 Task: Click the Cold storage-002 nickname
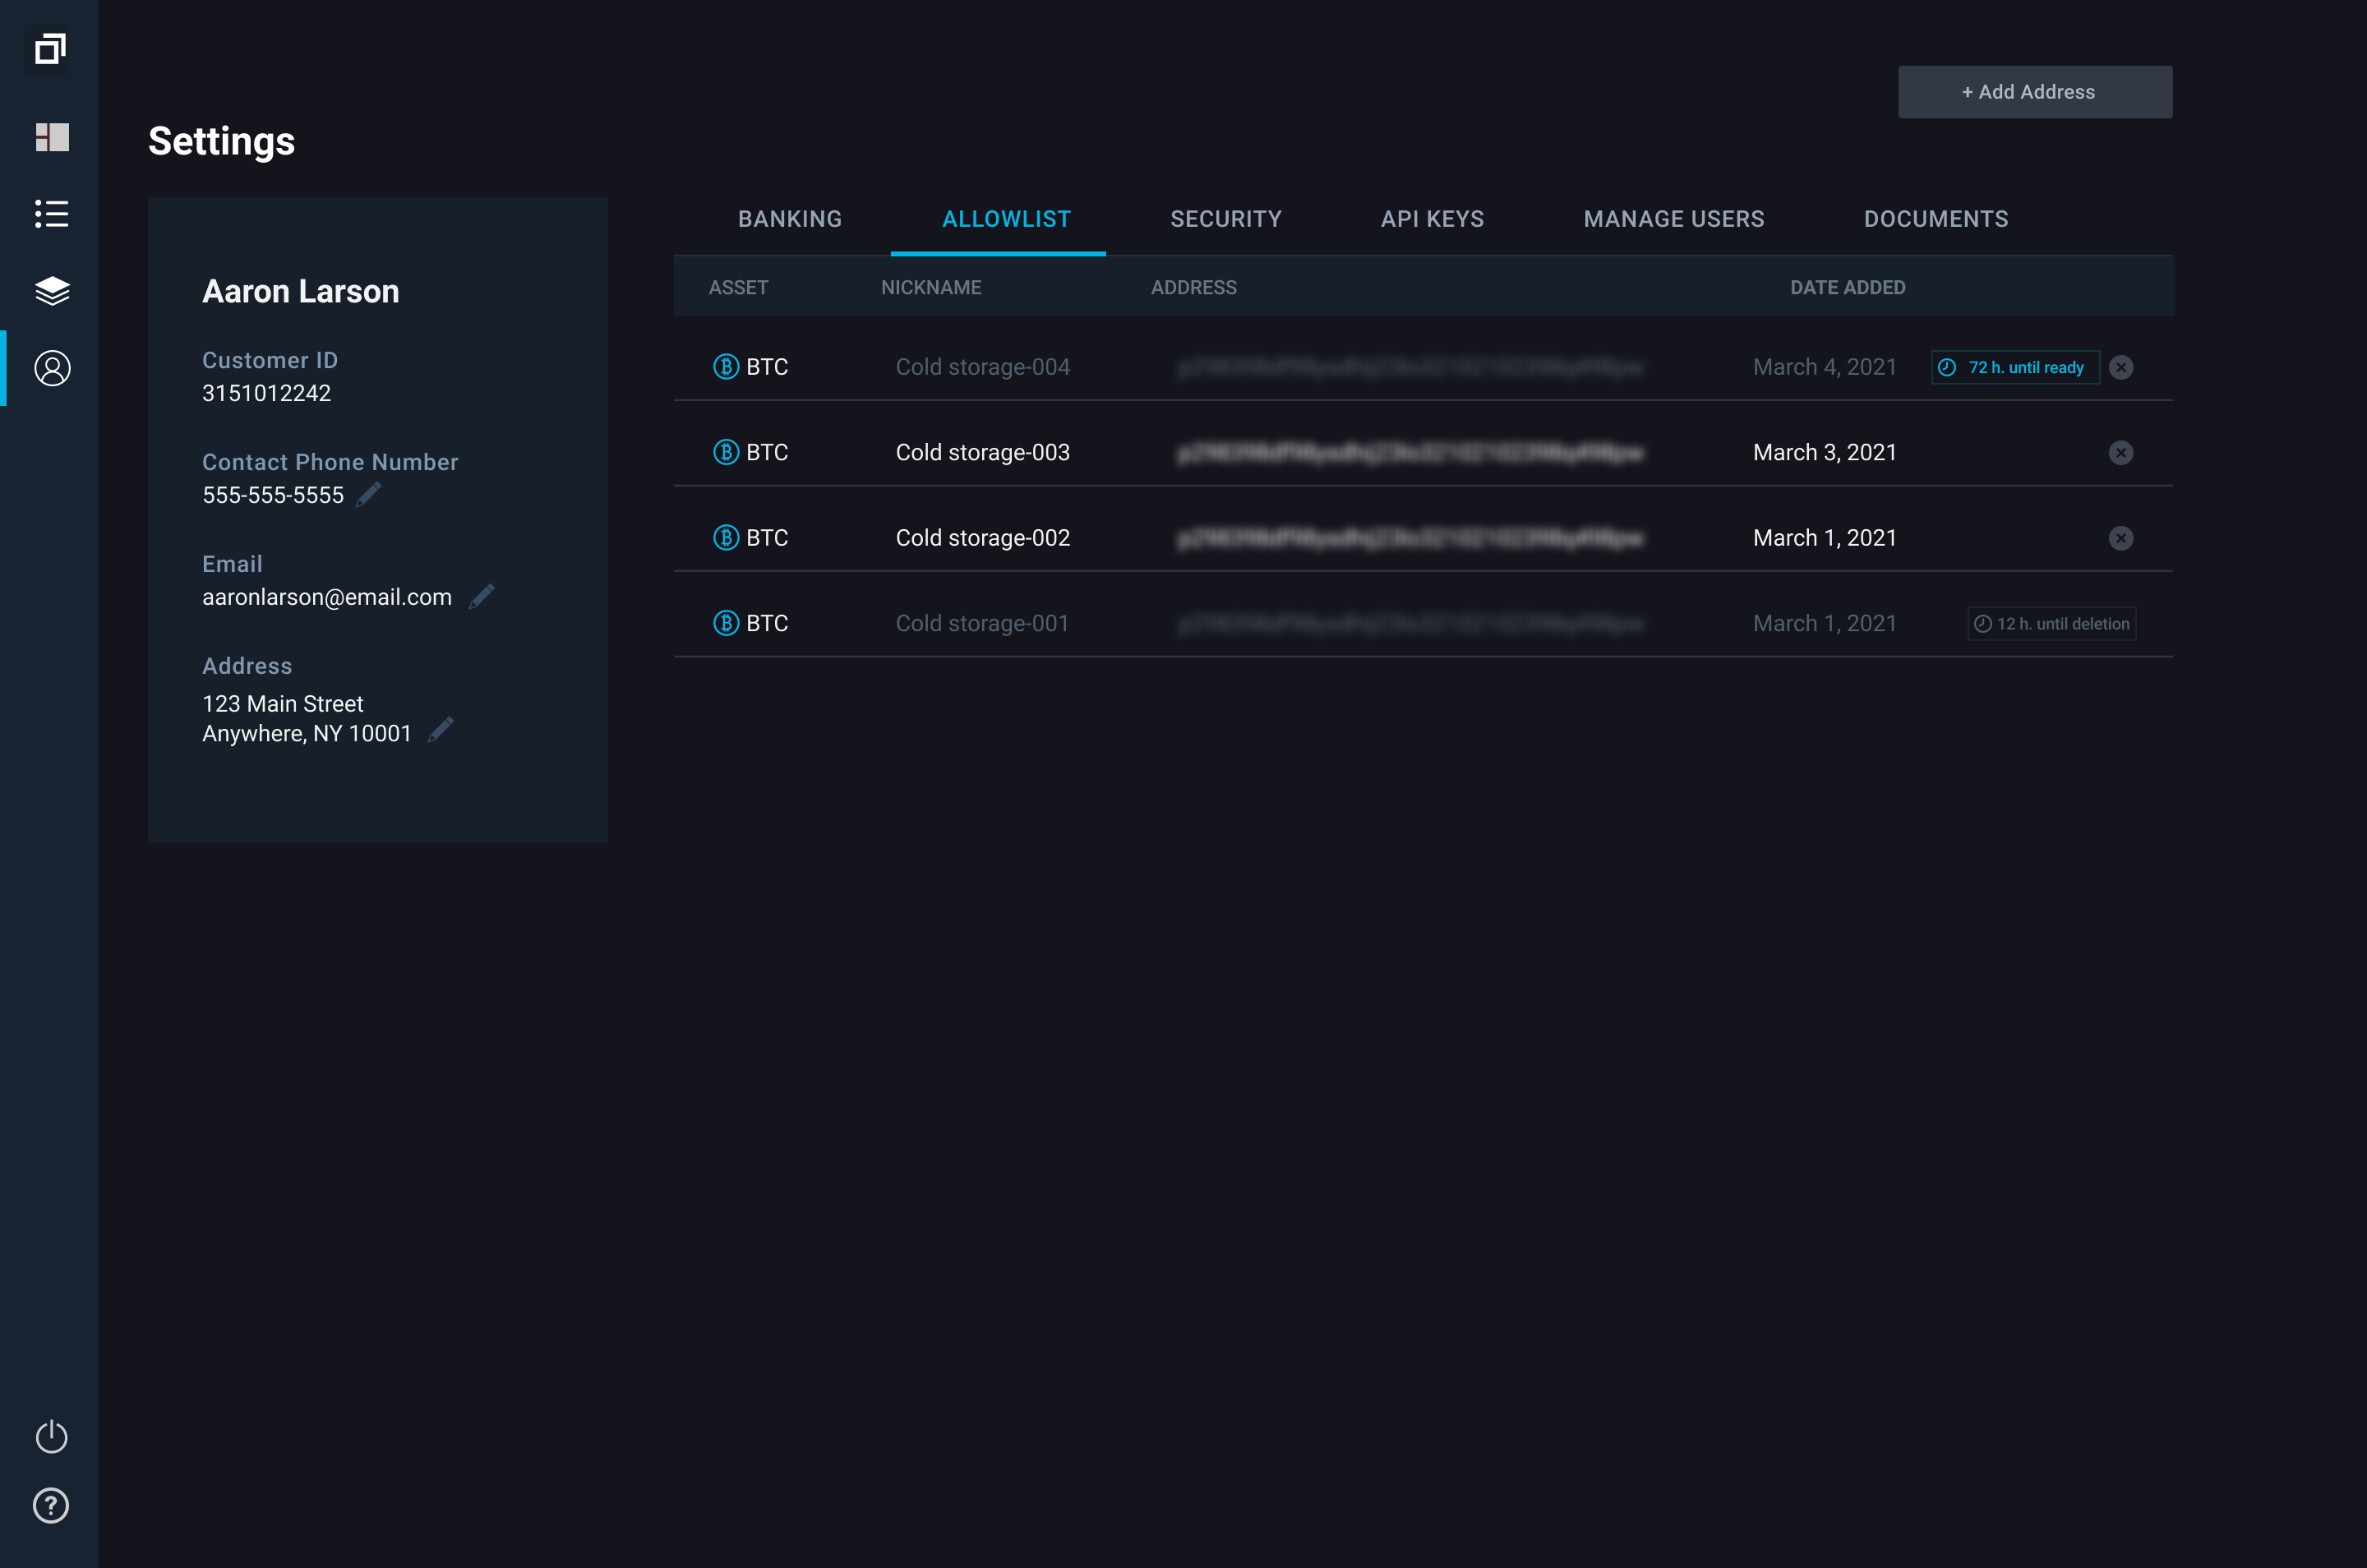coord(982,538)
